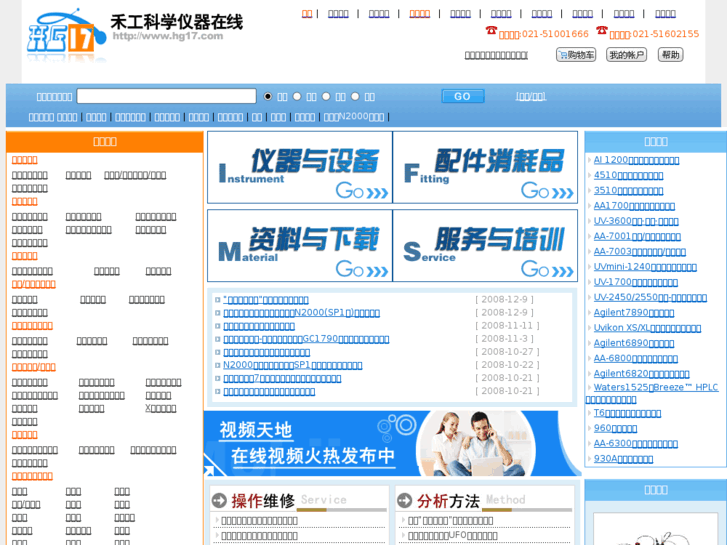Click the red telephone icon before 021-51001666
Screen dimensions: 727x545
tap(491, 31)
